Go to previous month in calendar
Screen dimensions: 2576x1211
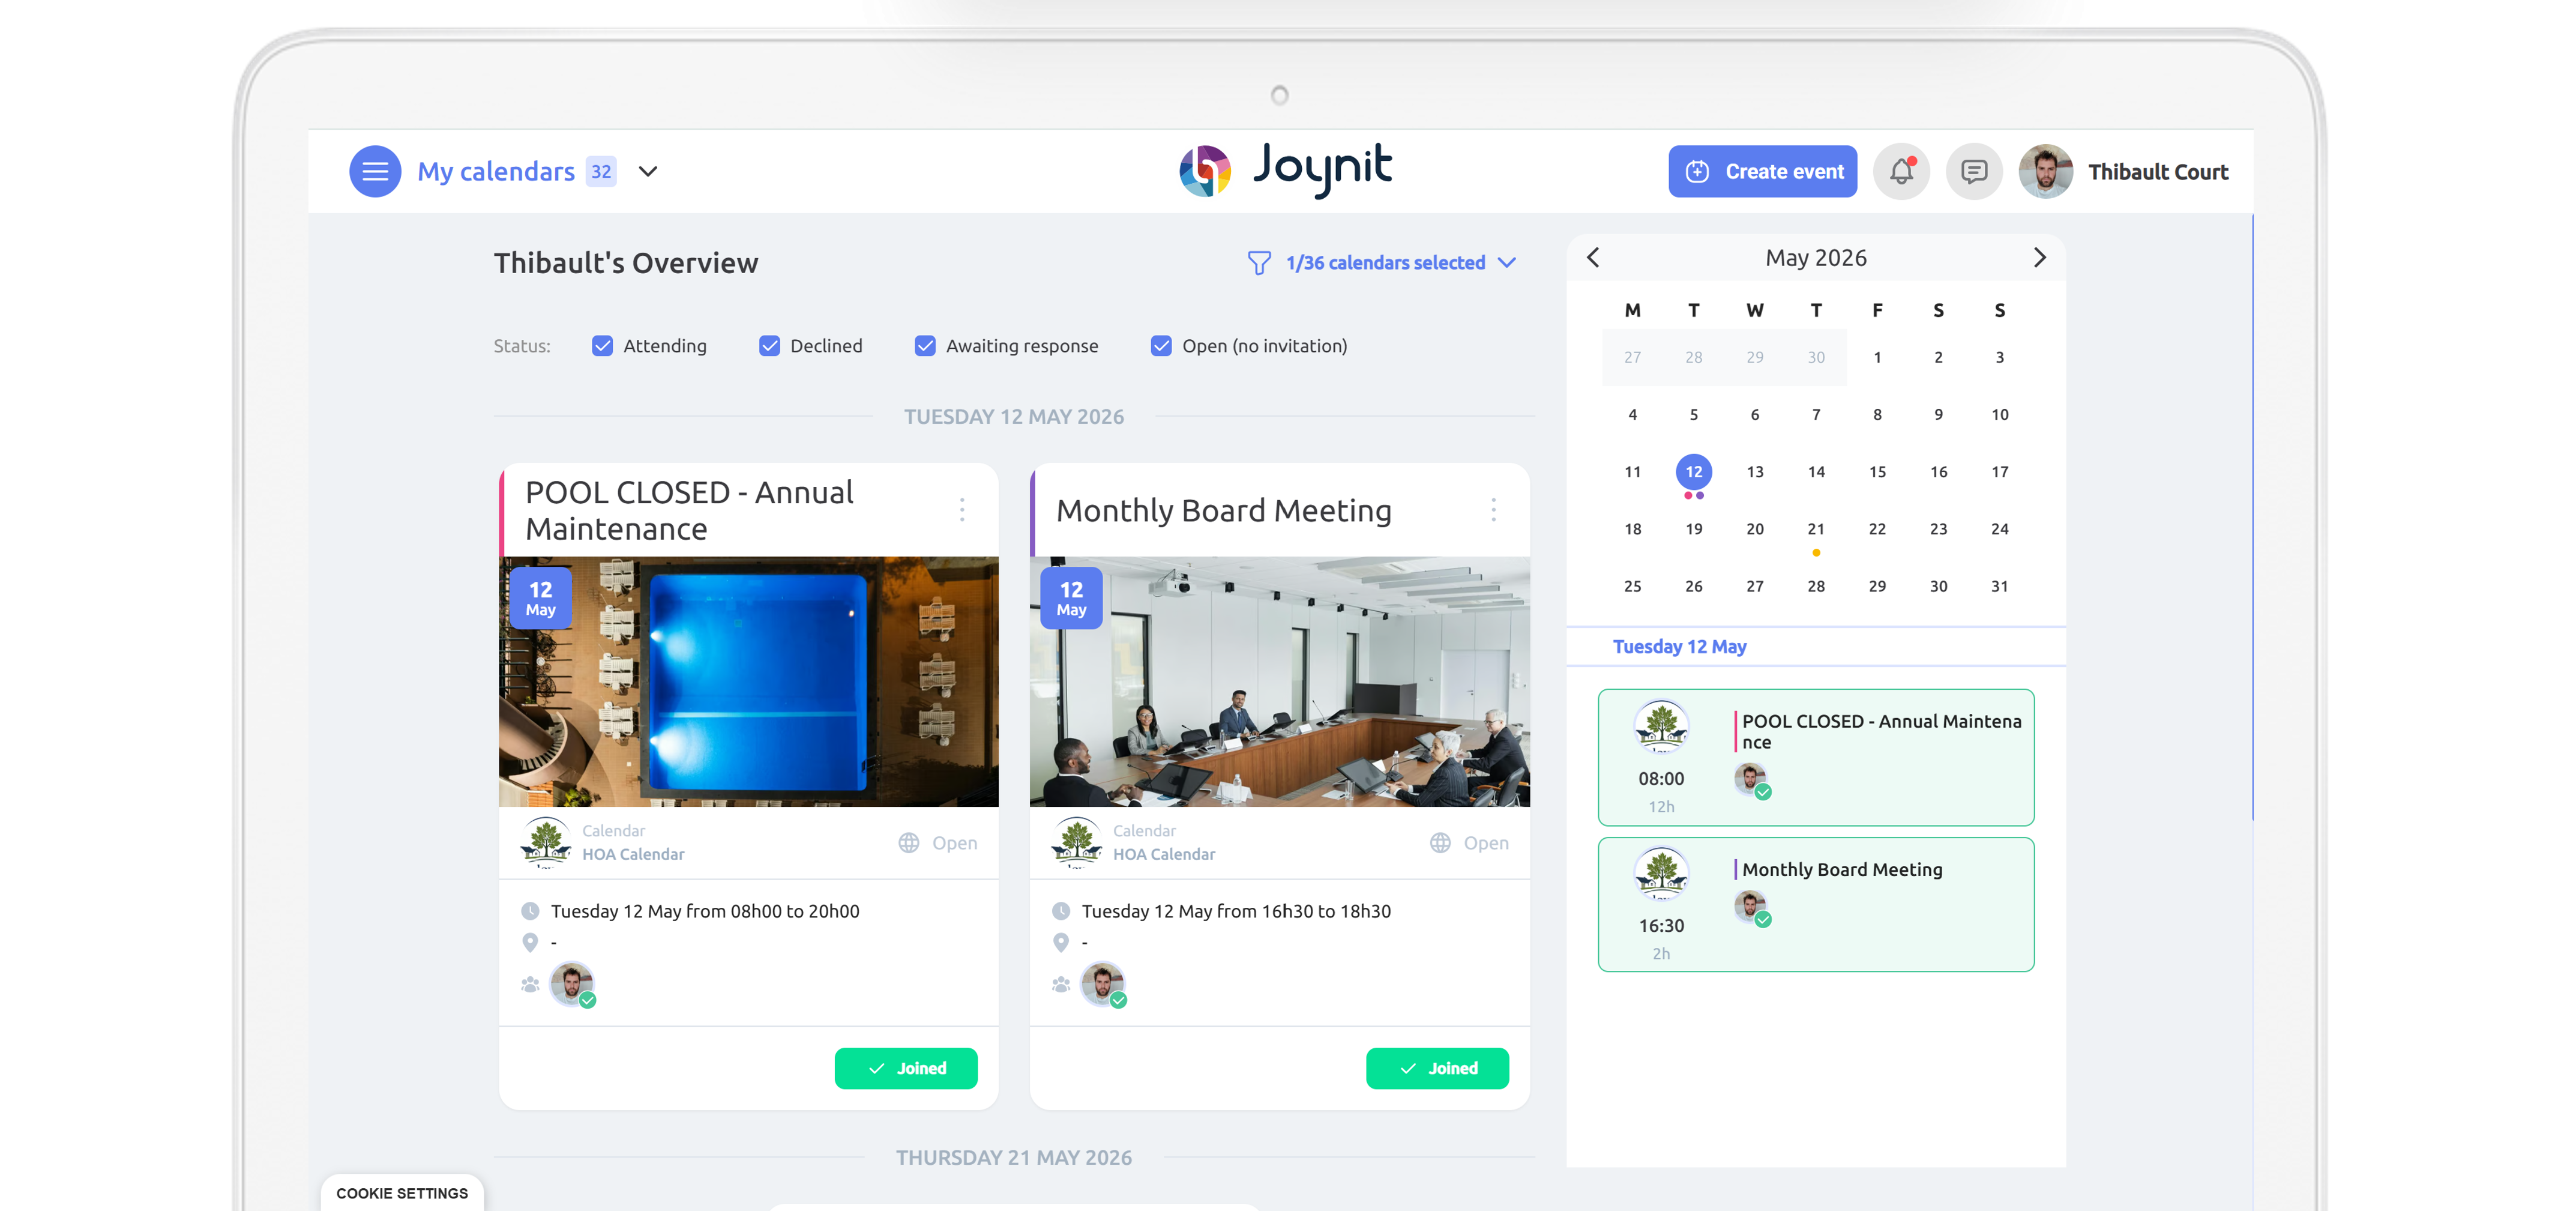point(1593,258)
